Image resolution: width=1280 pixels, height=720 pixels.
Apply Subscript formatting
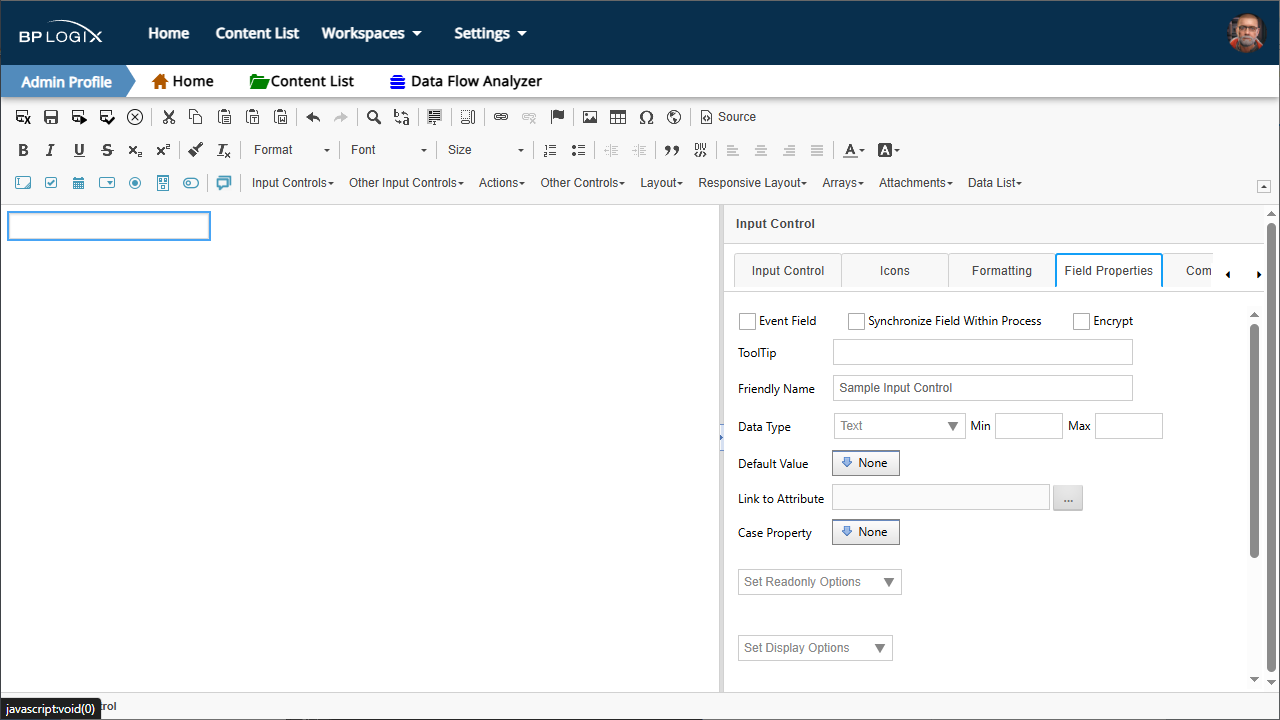135,150
